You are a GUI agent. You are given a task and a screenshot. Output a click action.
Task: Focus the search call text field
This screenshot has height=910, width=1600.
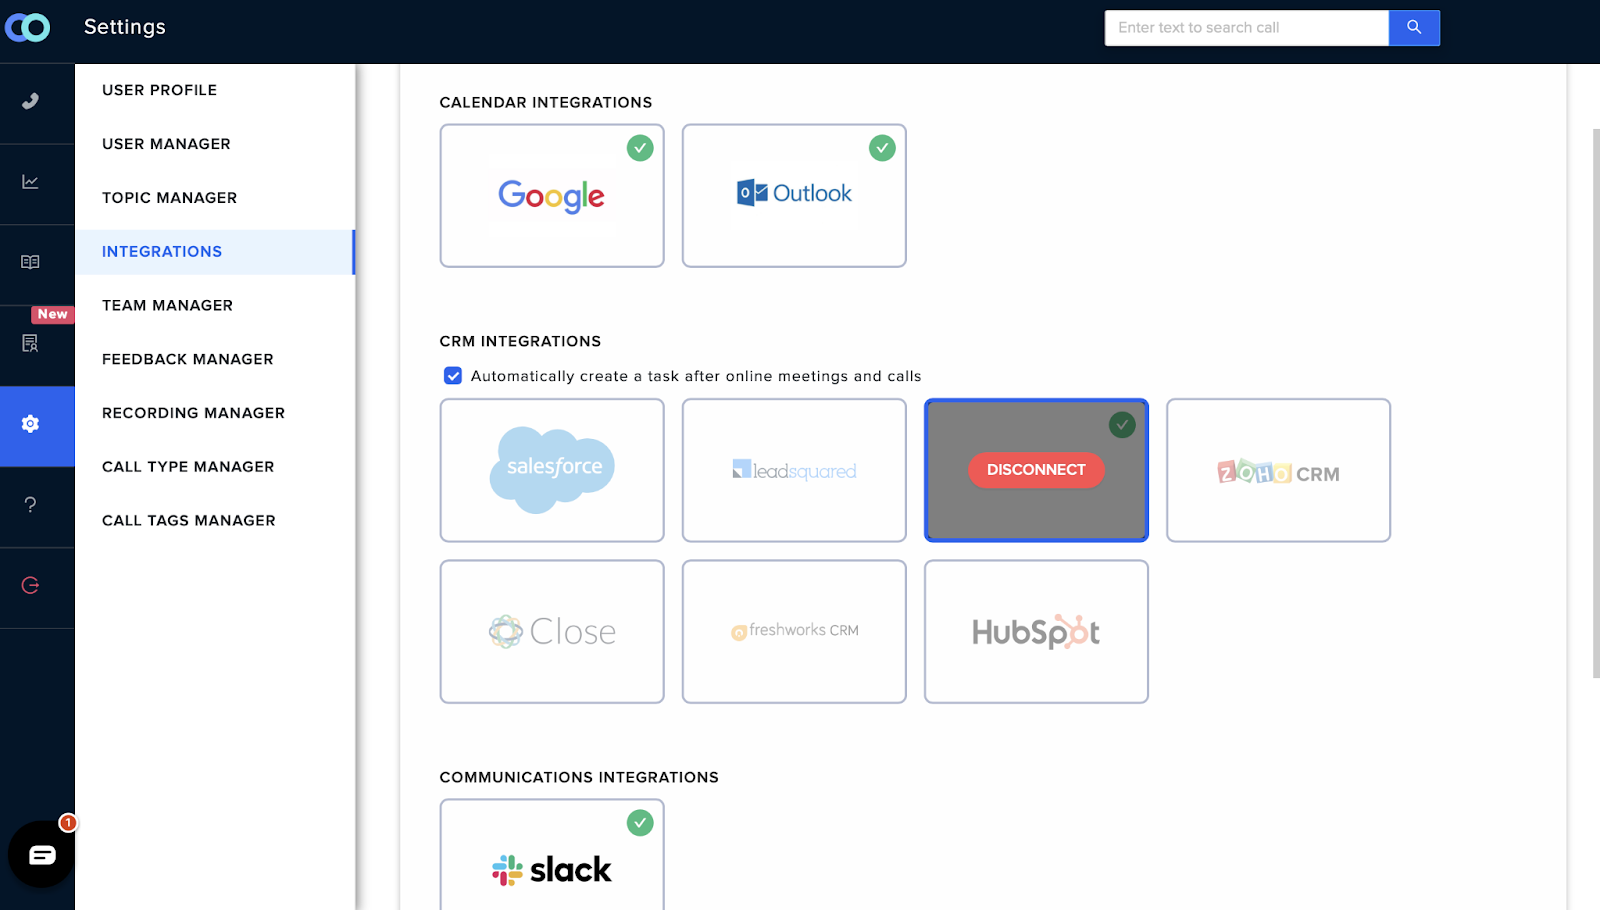(x=1246, y=28)
